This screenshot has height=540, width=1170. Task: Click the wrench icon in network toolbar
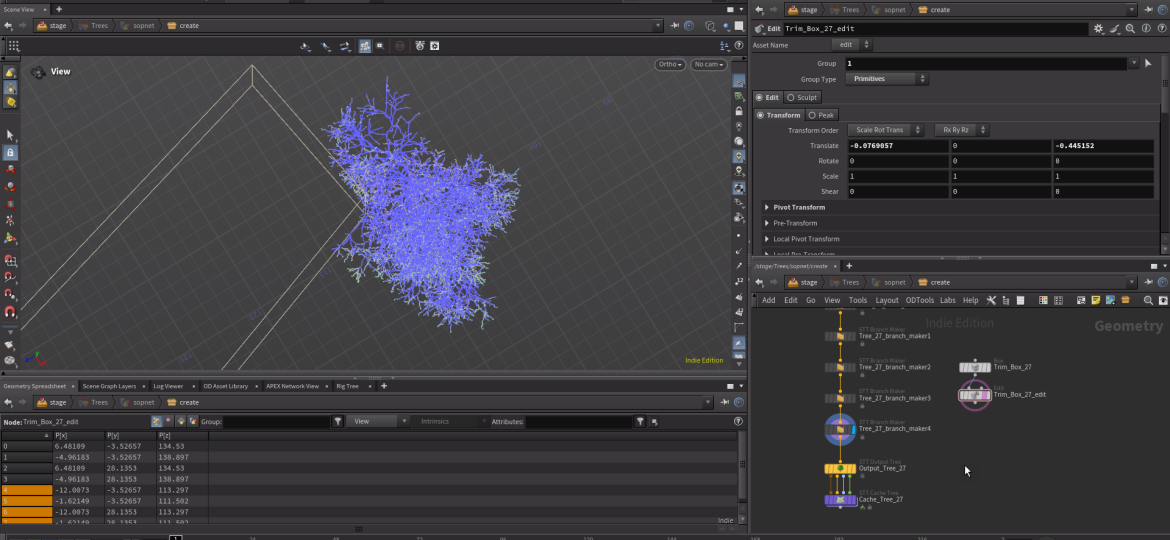coord(991,300)
